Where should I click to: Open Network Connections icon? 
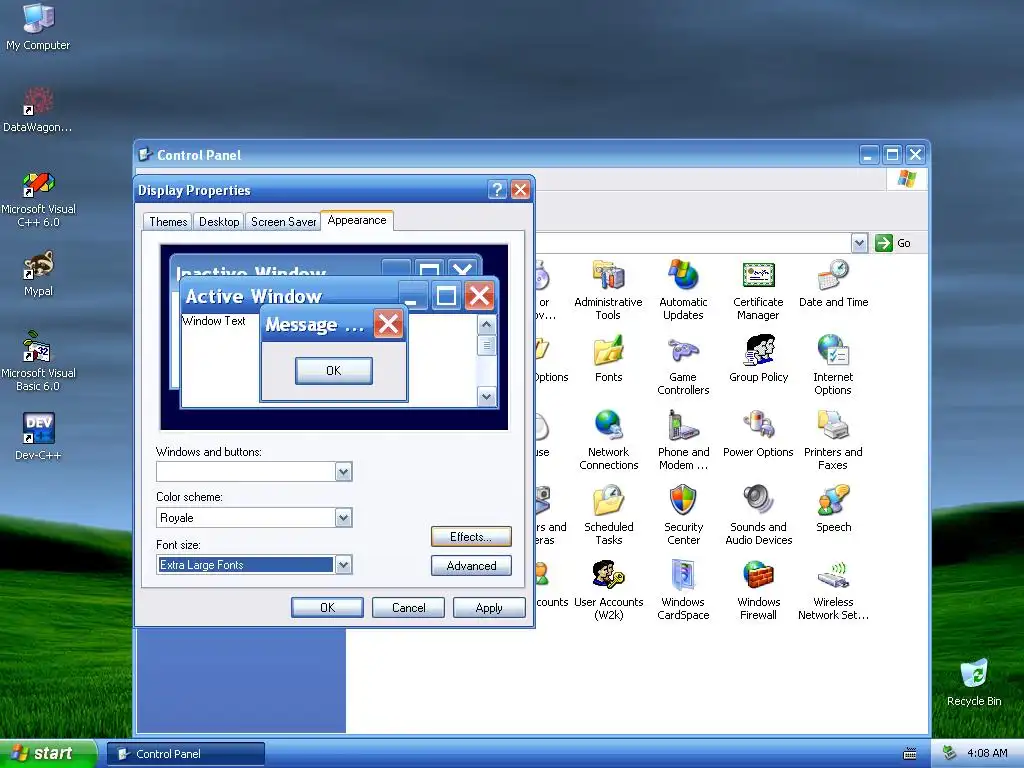[608, 440]
